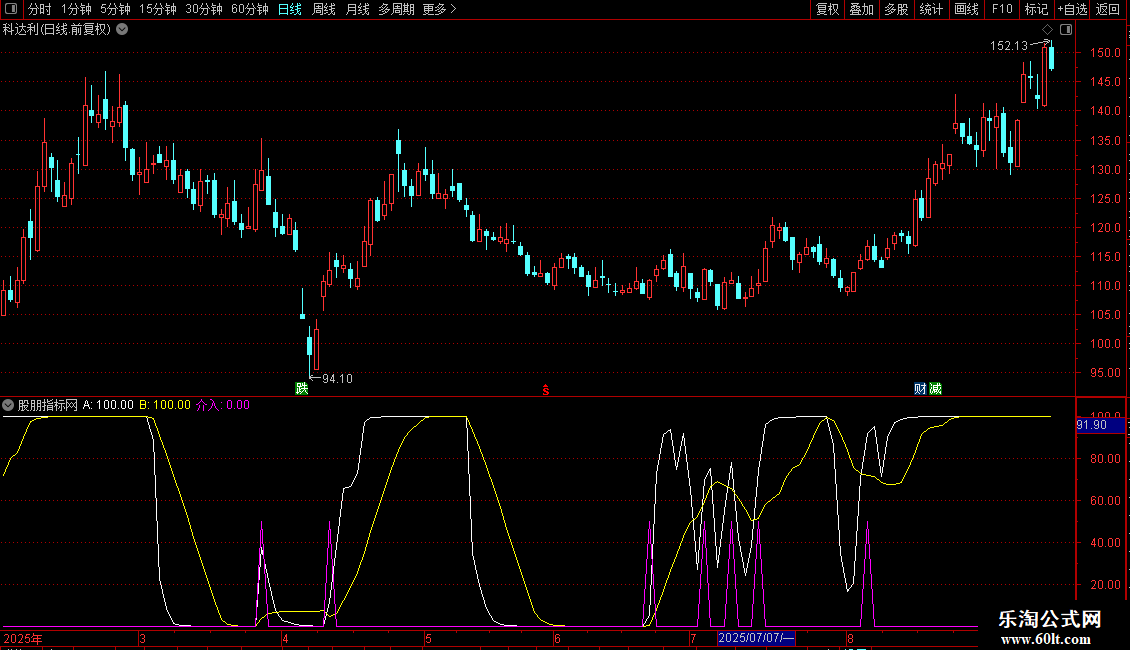1130x650 pixels.
Task: Click the green 跌 event marker
Action: [x=301, y=388]
